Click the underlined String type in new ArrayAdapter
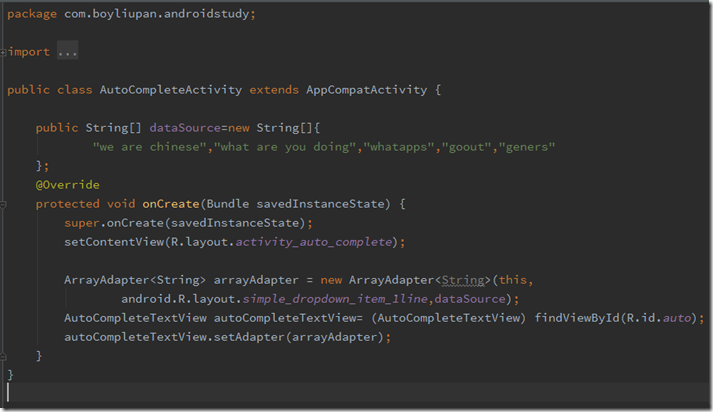 click(462, 280)
